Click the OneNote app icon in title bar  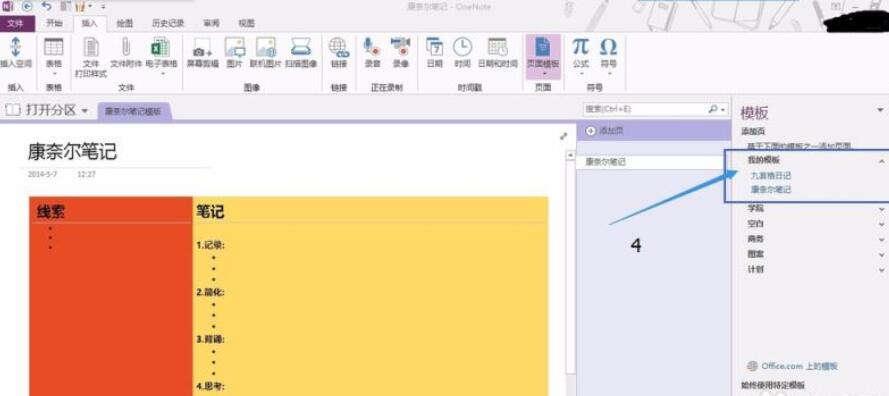tap(8, 6)
